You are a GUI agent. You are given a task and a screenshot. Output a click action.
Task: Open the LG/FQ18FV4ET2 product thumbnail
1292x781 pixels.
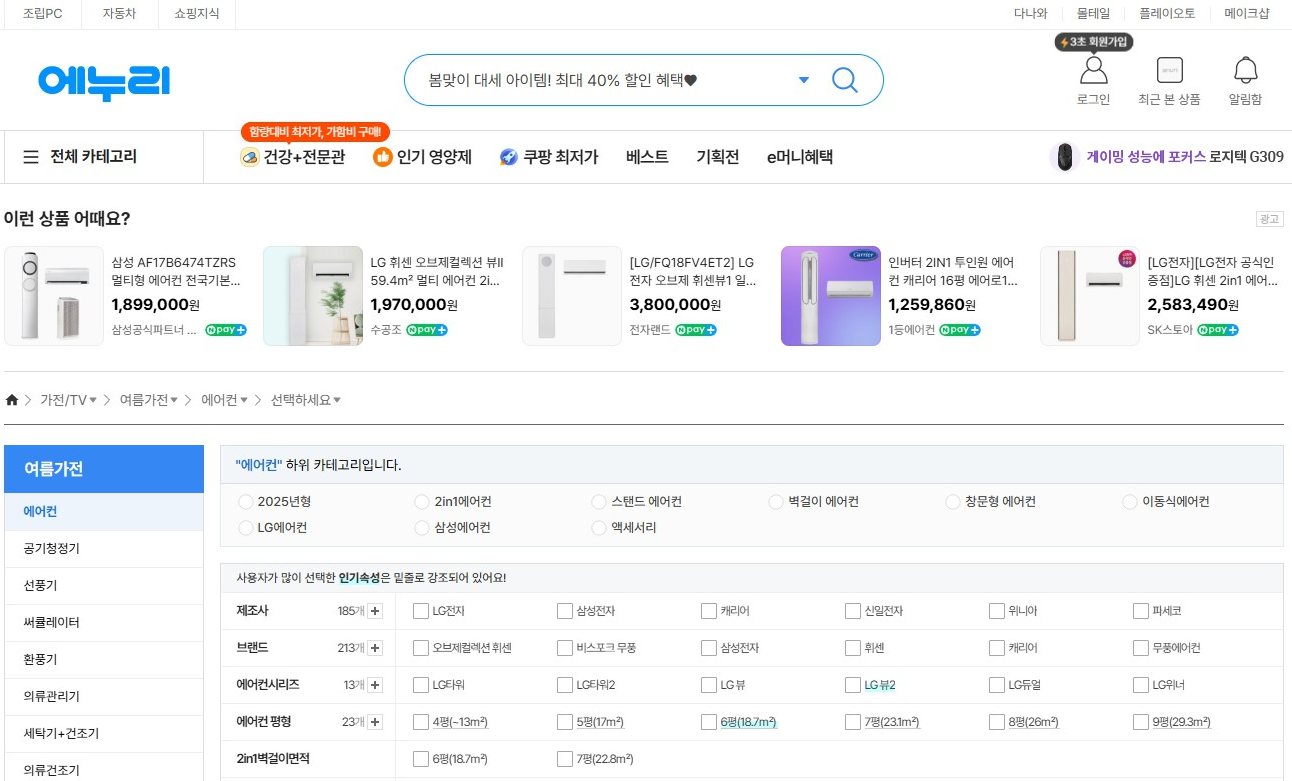pos(572,296)
